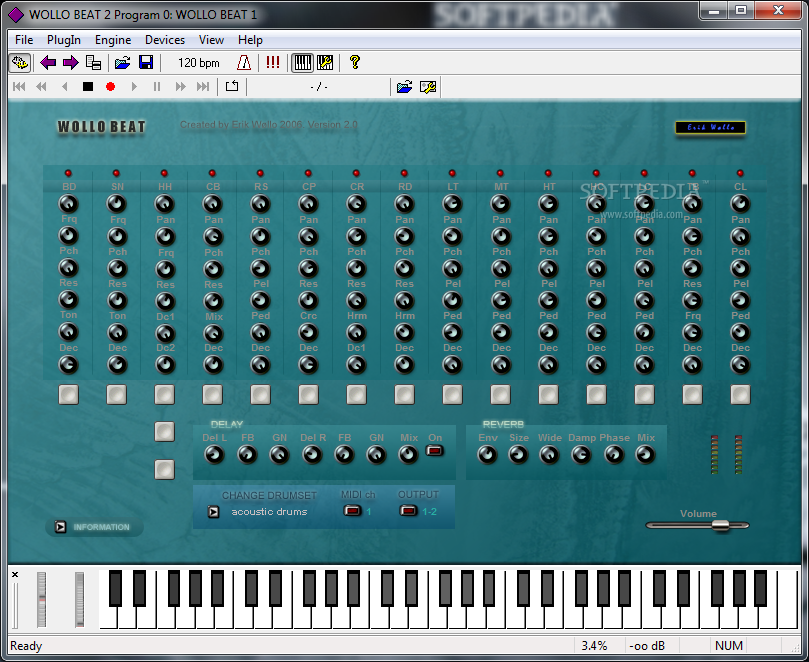Jump to start with the skip-back control

click(19, 87)
